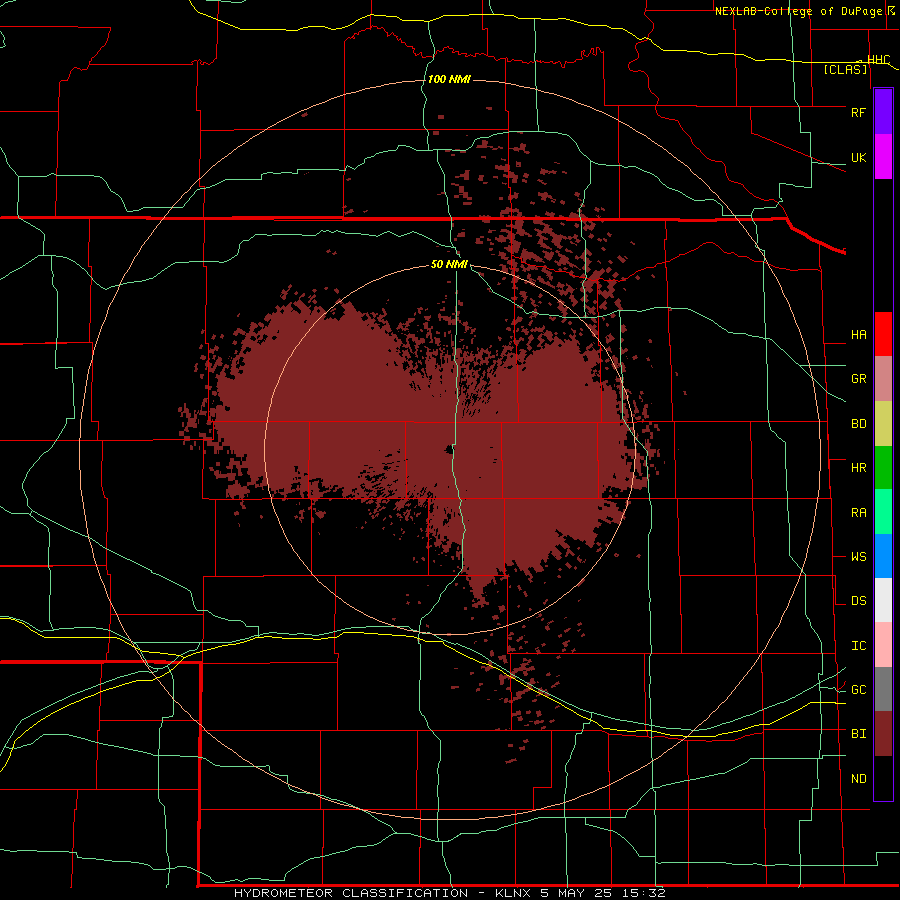Click the RF legend label
The image size is (900, 900).
[858, 112]
